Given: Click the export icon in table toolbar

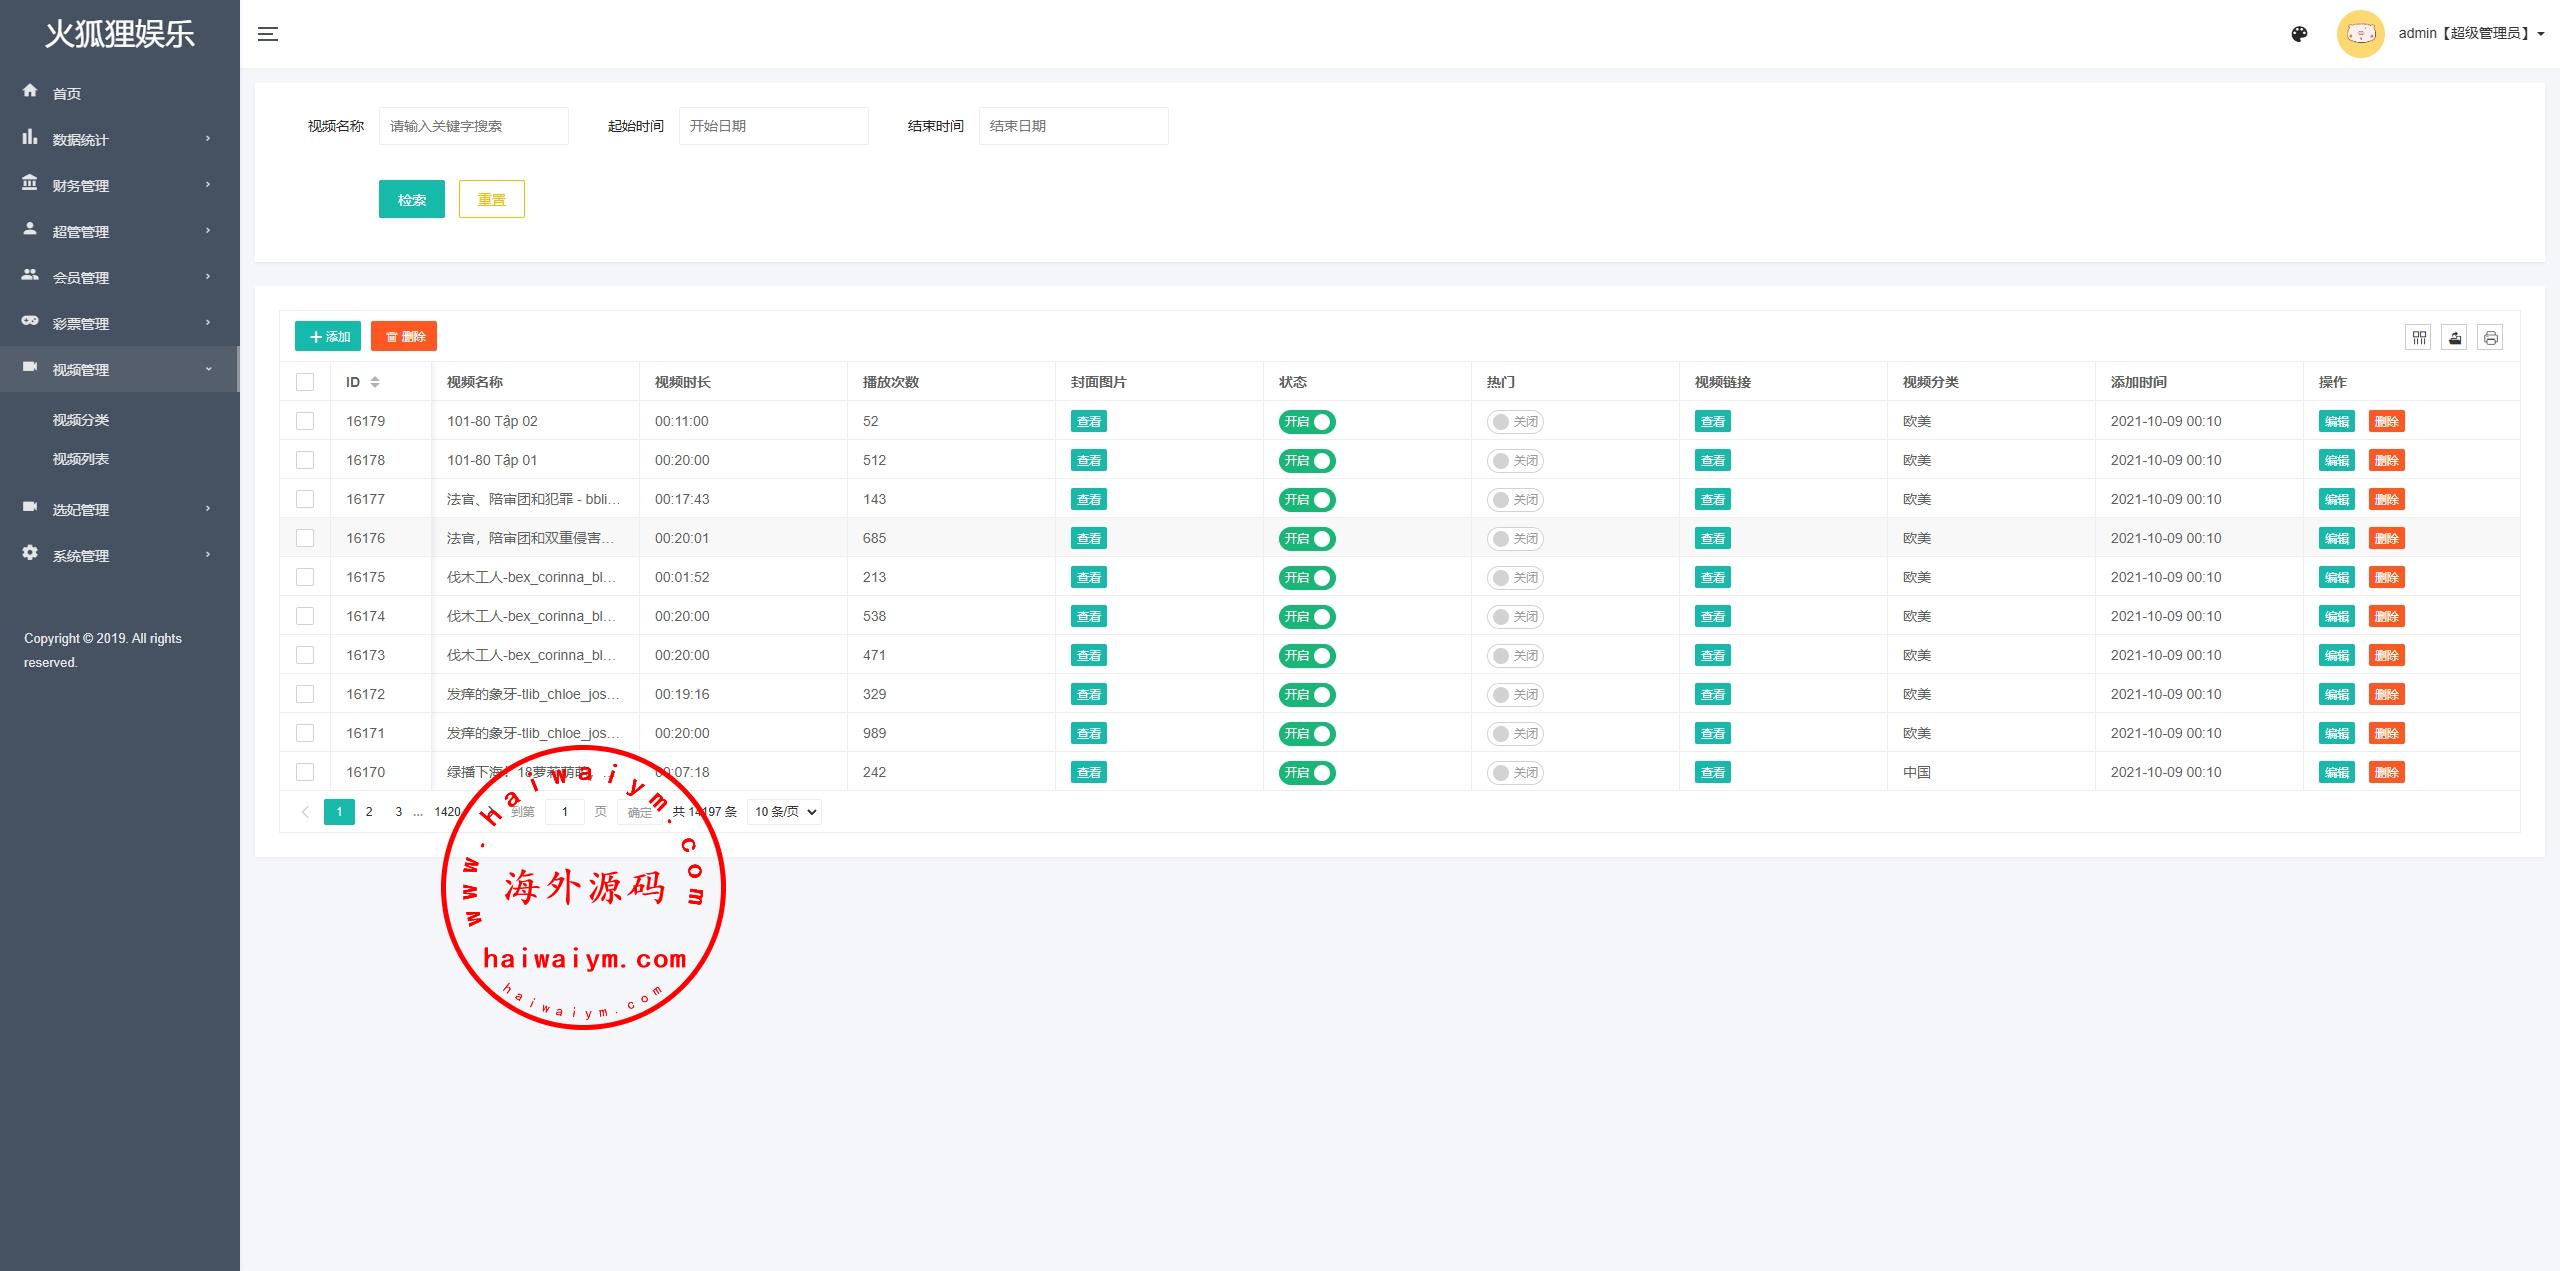Looking at the screenshot, I should coord(2454,338).
